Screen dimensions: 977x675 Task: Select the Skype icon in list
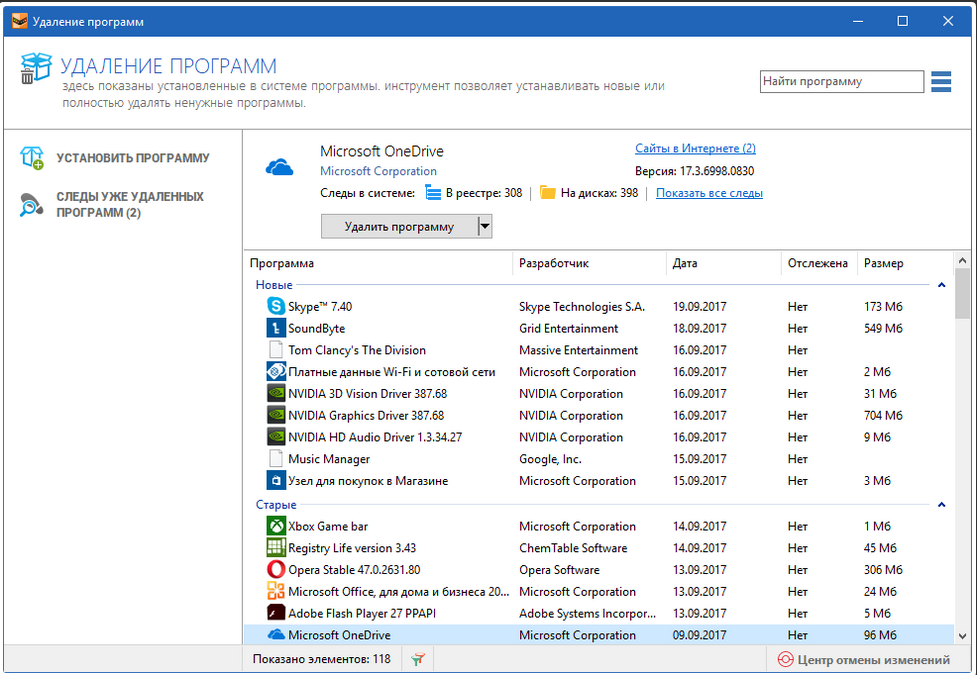(x=275, y=306)
